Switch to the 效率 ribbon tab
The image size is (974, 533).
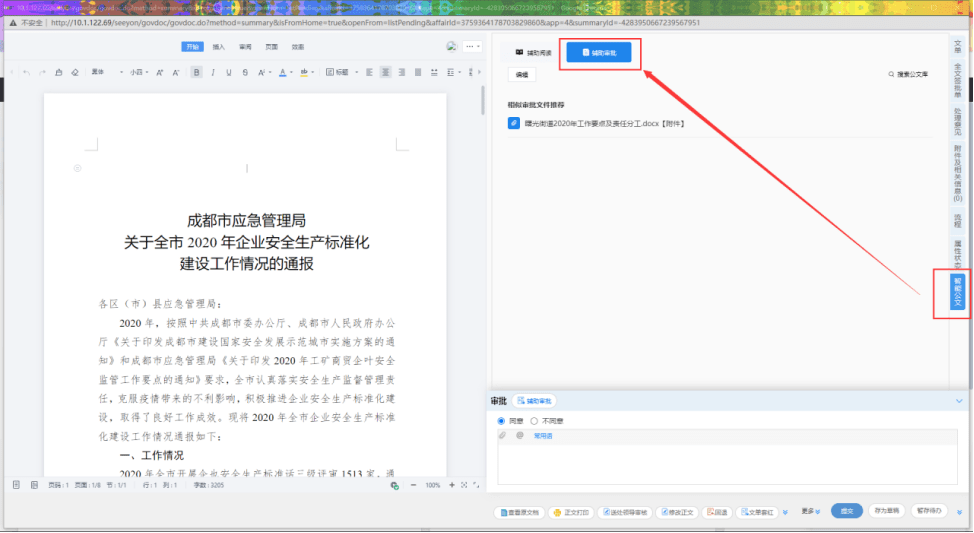(298, 47)
